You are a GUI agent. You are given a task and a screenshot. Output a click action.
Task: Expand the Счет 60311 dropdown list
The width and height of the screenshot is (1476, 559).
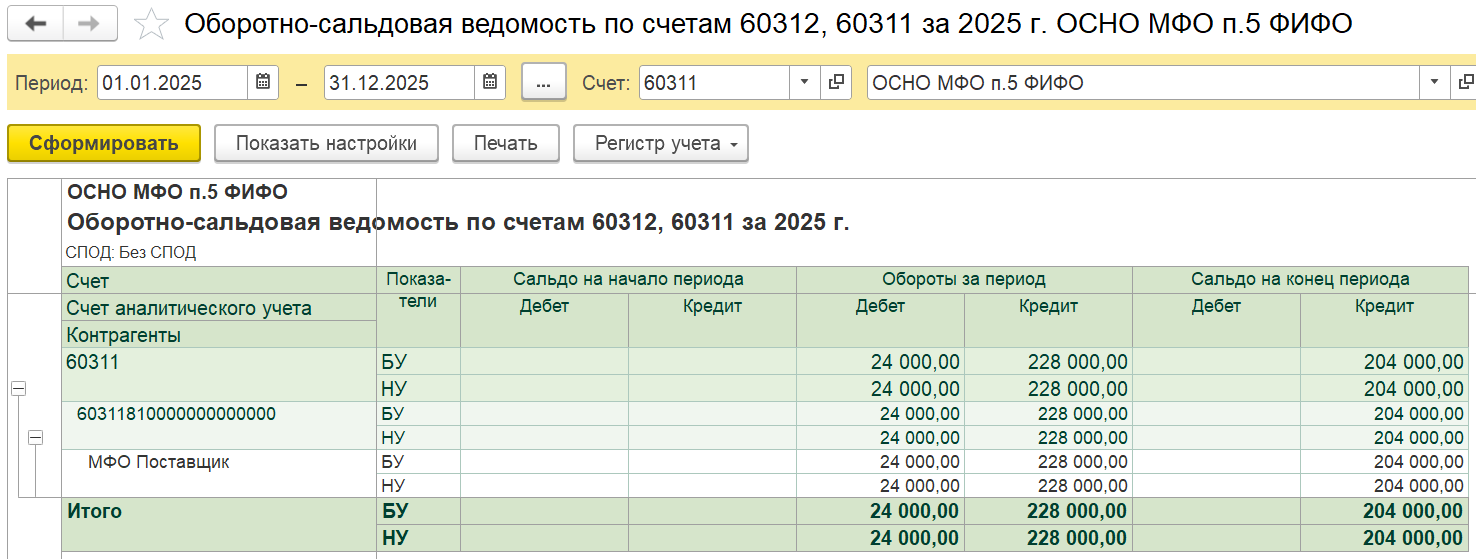[x=805, y=83]
